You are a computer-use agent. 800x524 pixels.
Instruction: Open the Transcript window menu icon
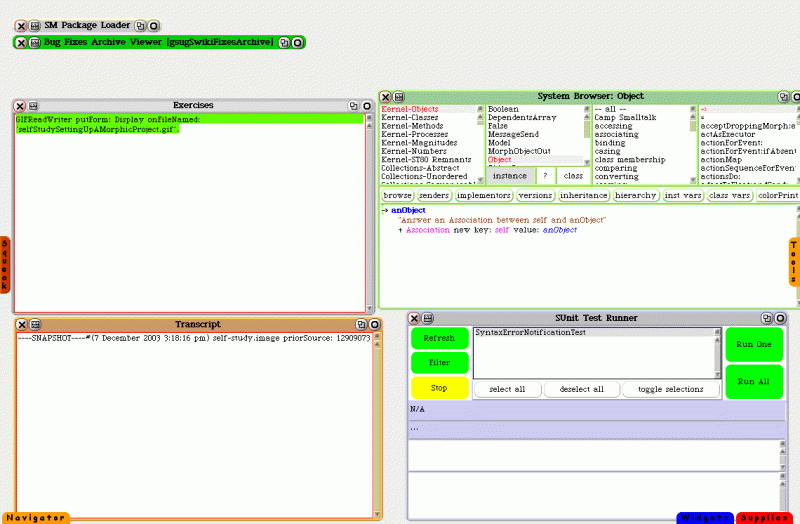[x=35, y=325]
